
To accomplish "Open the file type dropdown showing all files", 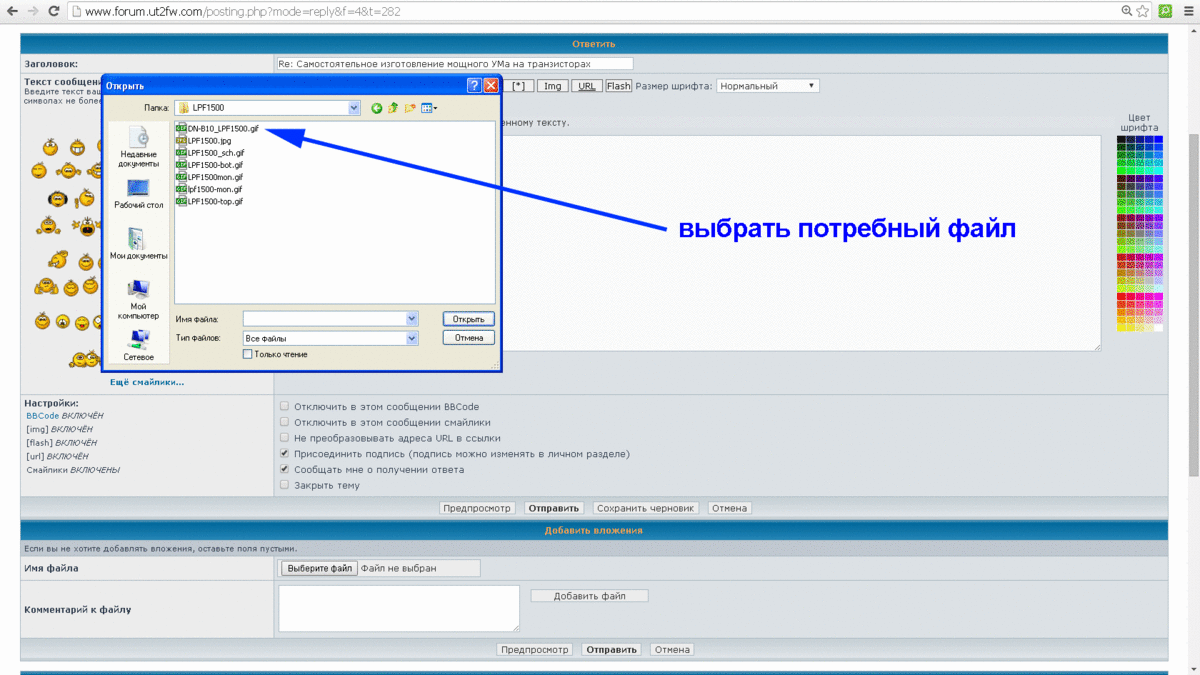I will point(411,339).
